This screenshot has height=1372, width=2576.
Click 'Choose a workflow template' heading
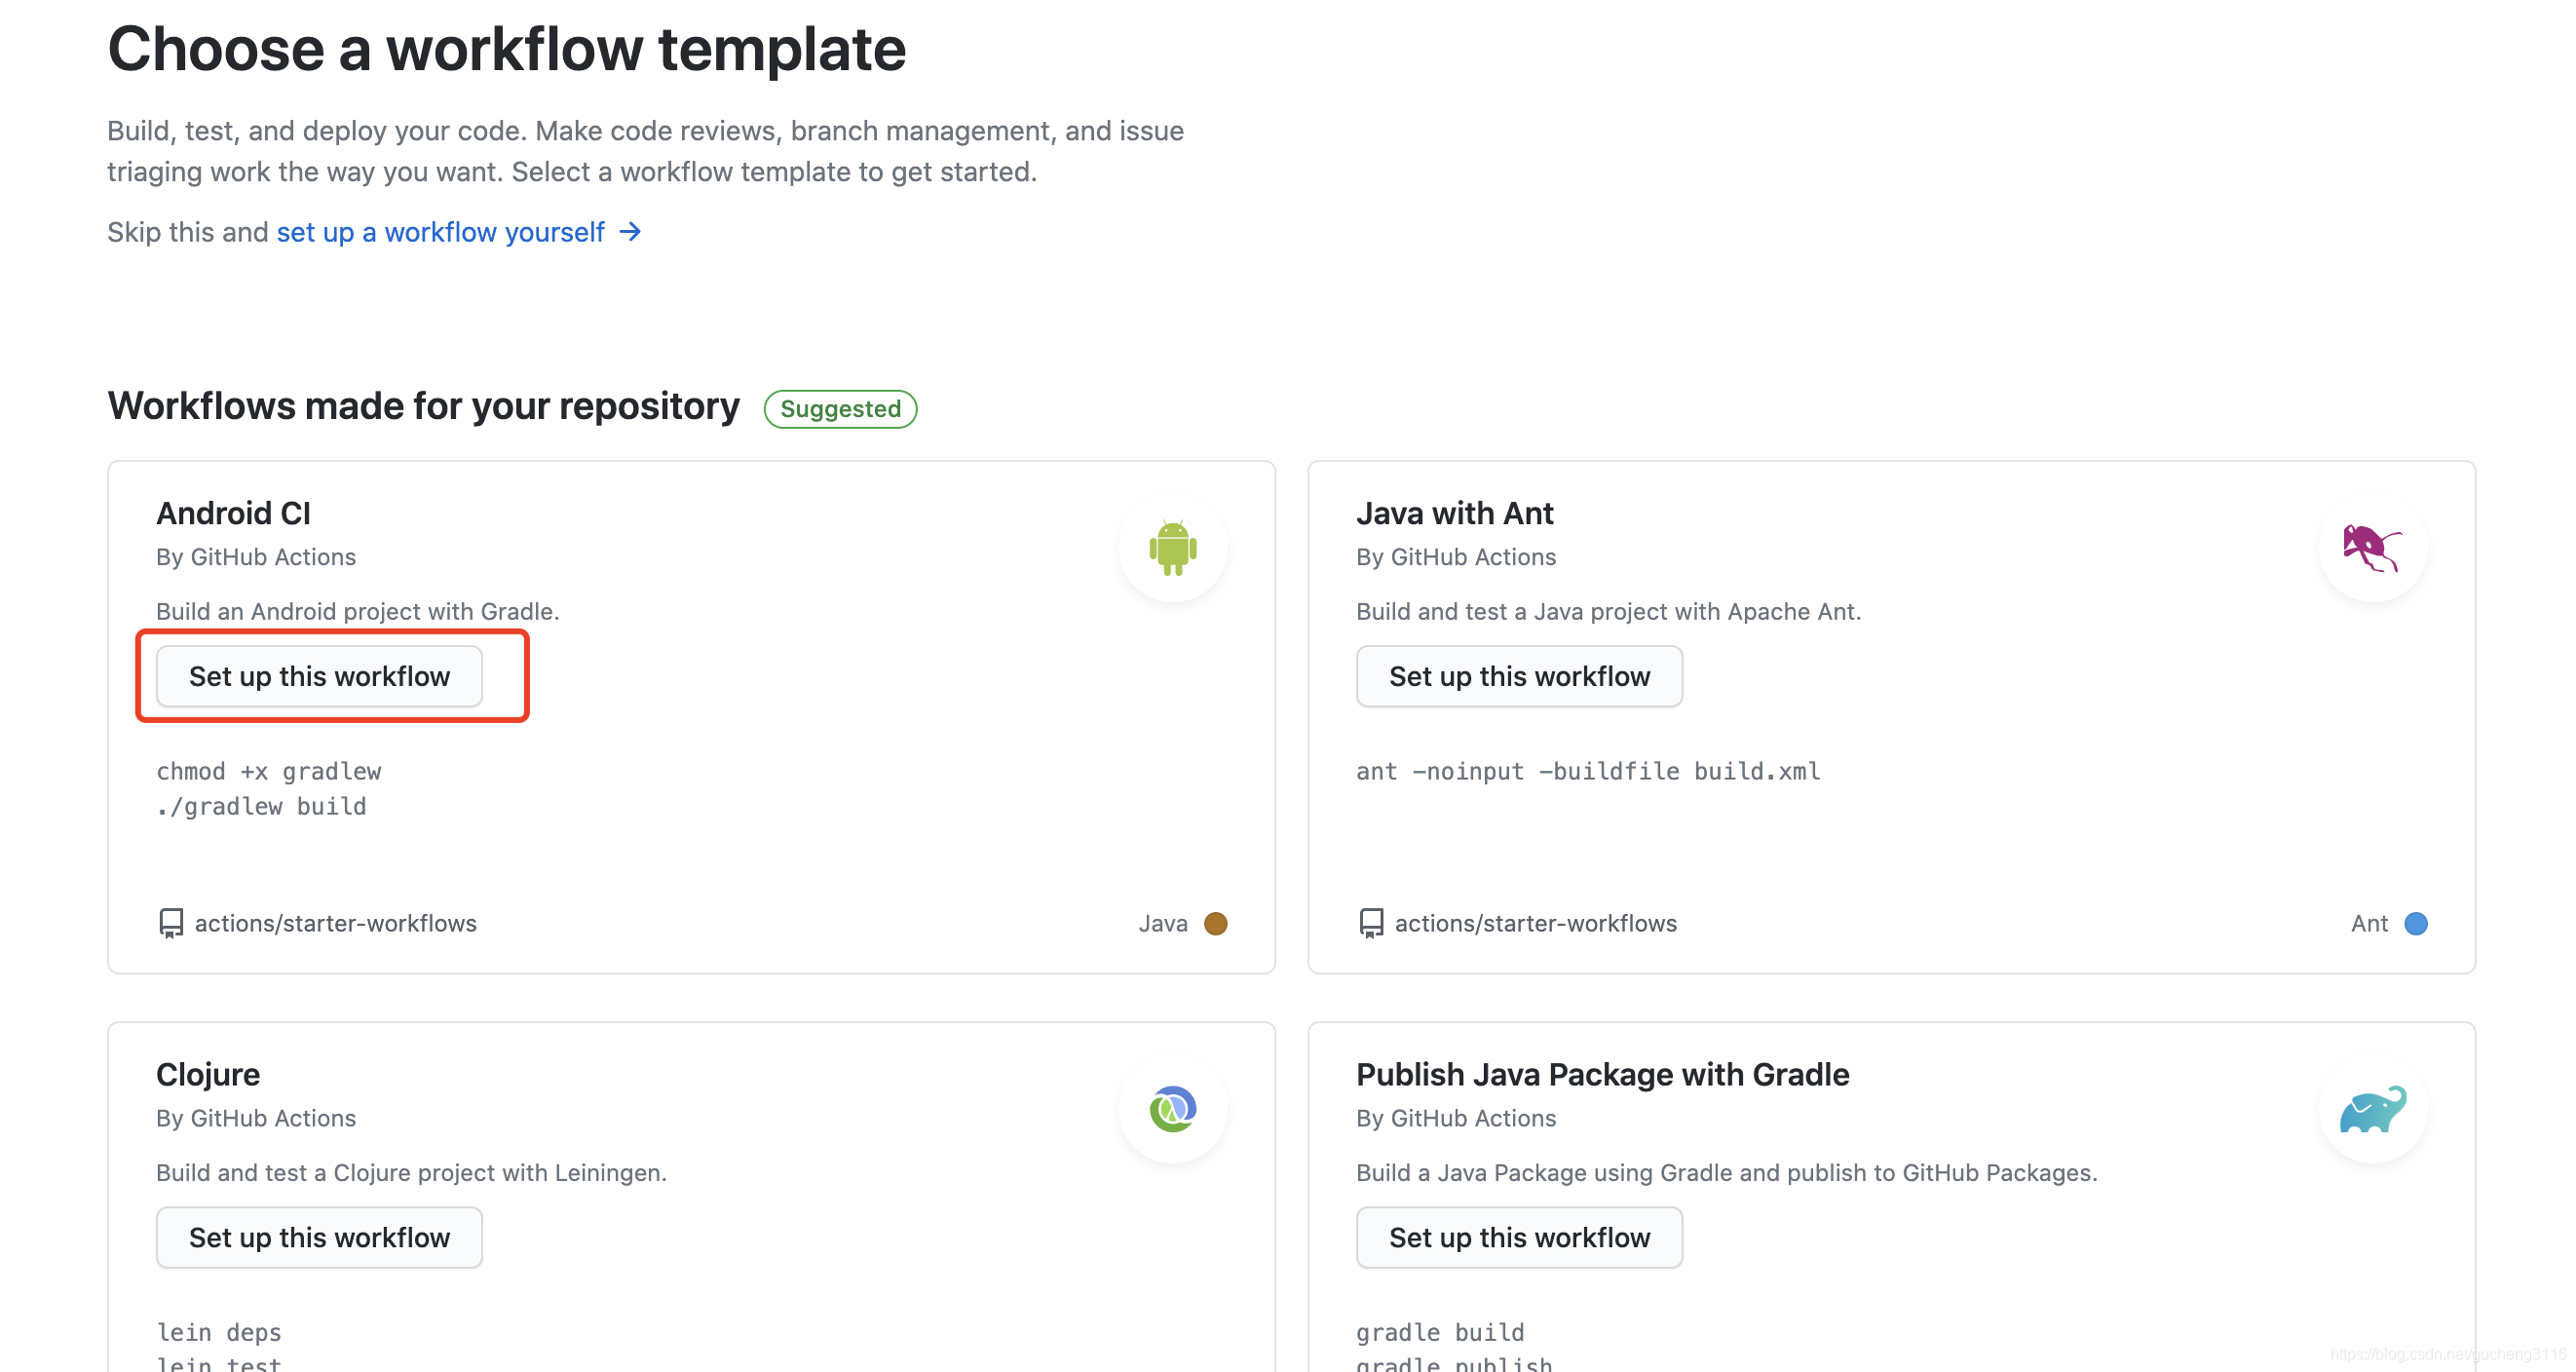coord(506,48)
